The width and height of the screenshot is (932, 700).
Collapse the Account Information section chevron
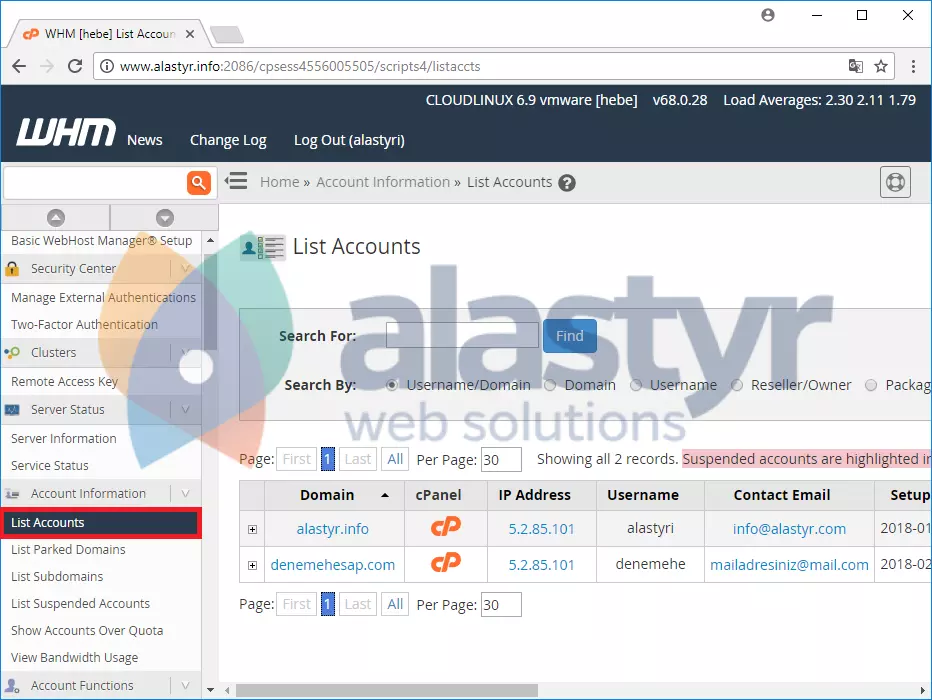[x=185, y=494]
